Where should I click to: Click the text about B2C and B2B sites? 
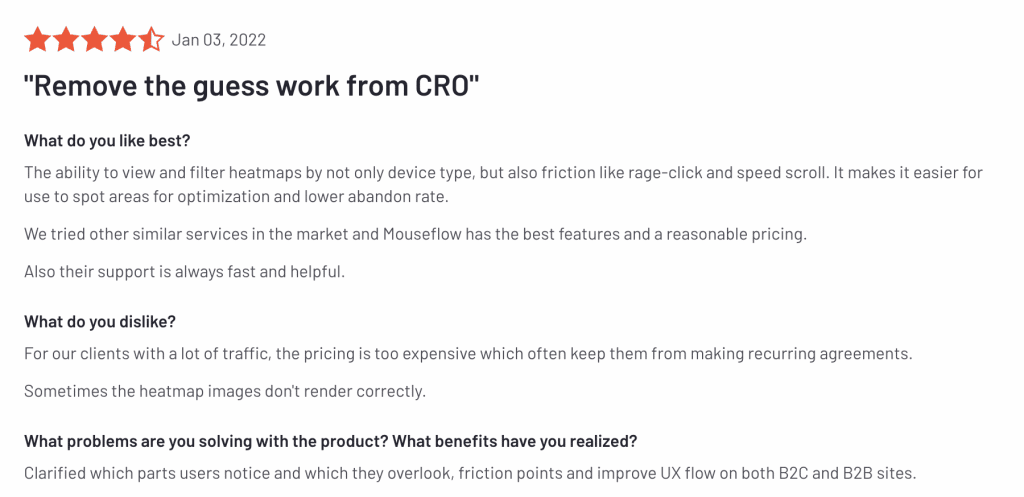470,473
